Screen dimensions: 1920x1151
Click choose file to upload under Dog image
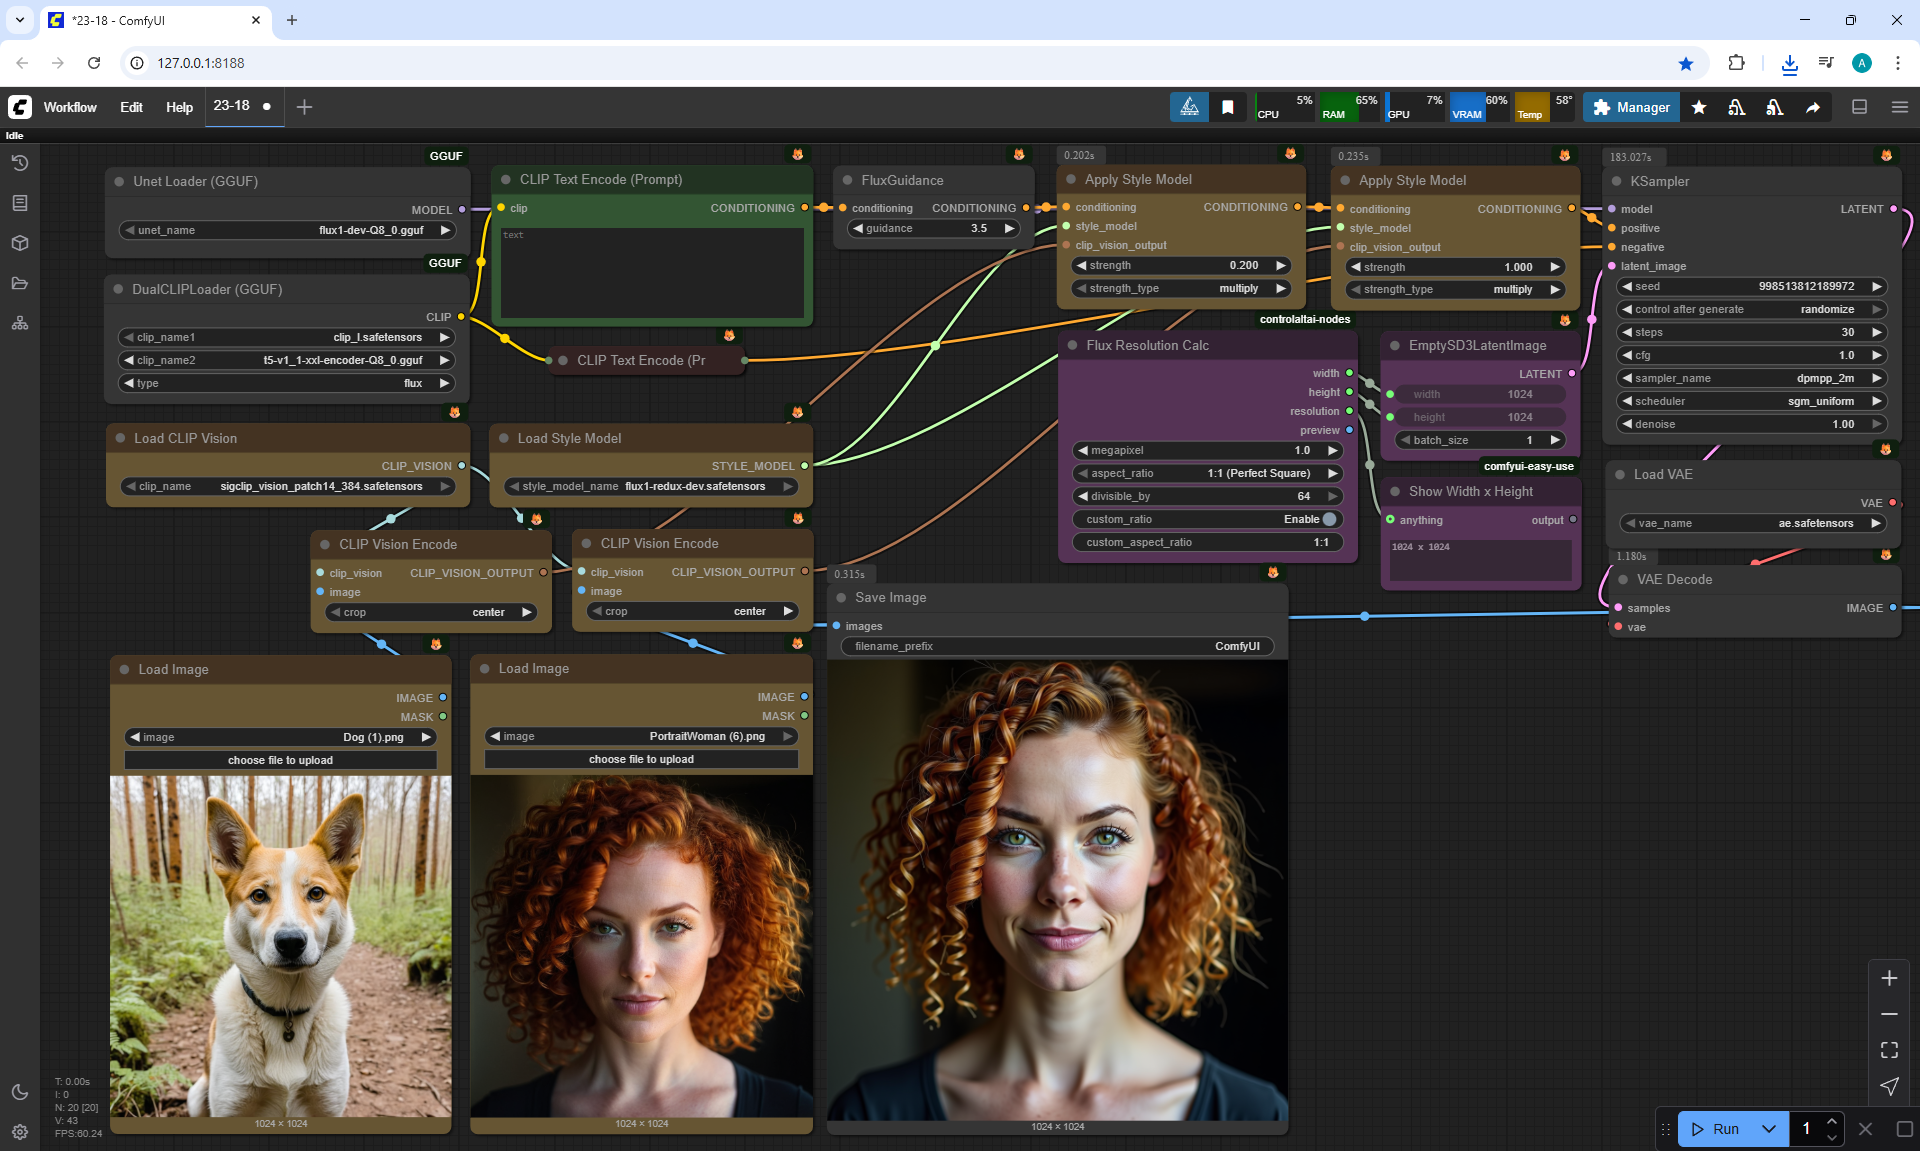tap(280, 760)
